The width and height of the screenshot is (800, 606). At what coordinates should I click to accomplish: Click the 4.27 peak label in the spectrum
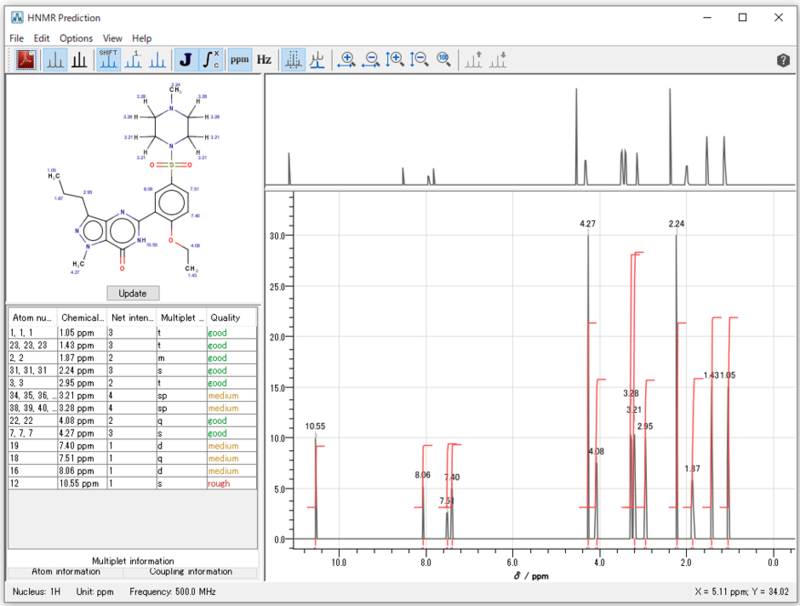coord(588,223)
